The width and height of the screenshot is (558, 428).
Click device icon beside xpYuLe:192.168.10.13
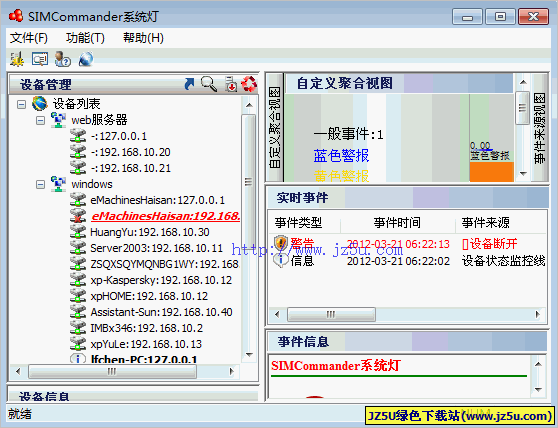click(78, 344)
